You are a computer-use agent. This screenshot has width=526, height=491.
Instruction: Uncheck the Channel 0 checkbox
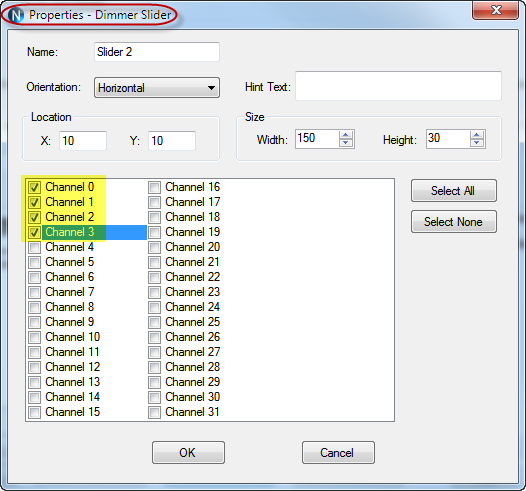tap(34, 187)
